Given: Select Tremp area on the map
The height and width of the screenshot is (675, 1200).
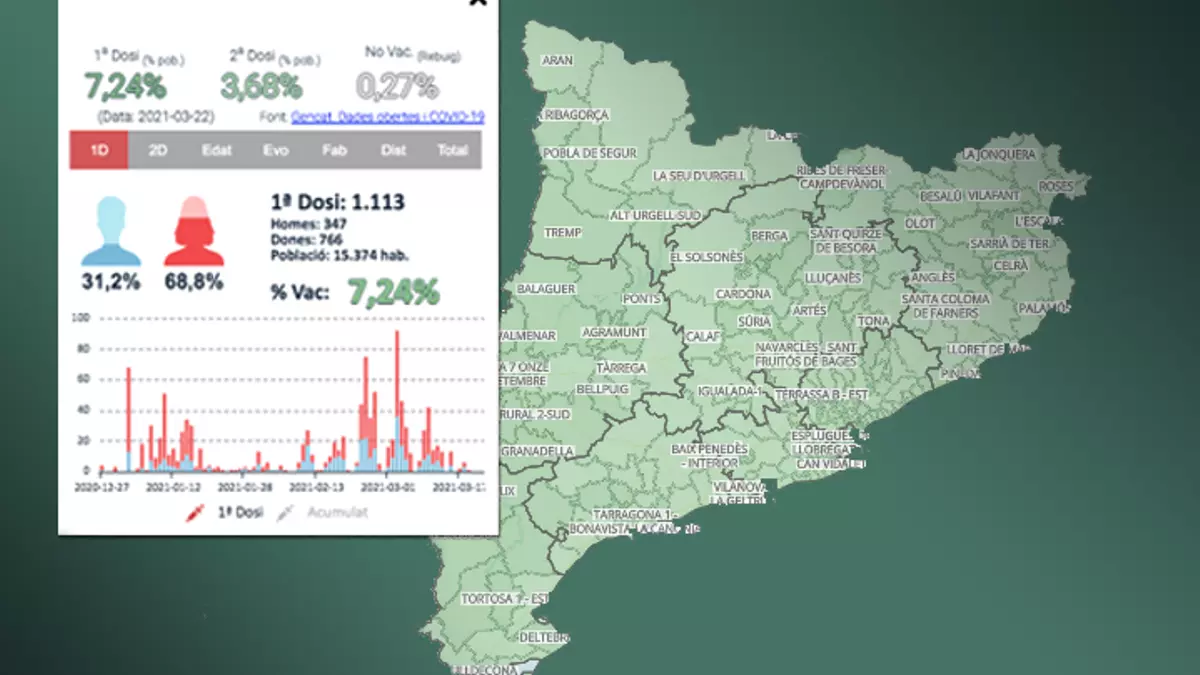Looking at the screenshot, I should [x=562, y=232].
